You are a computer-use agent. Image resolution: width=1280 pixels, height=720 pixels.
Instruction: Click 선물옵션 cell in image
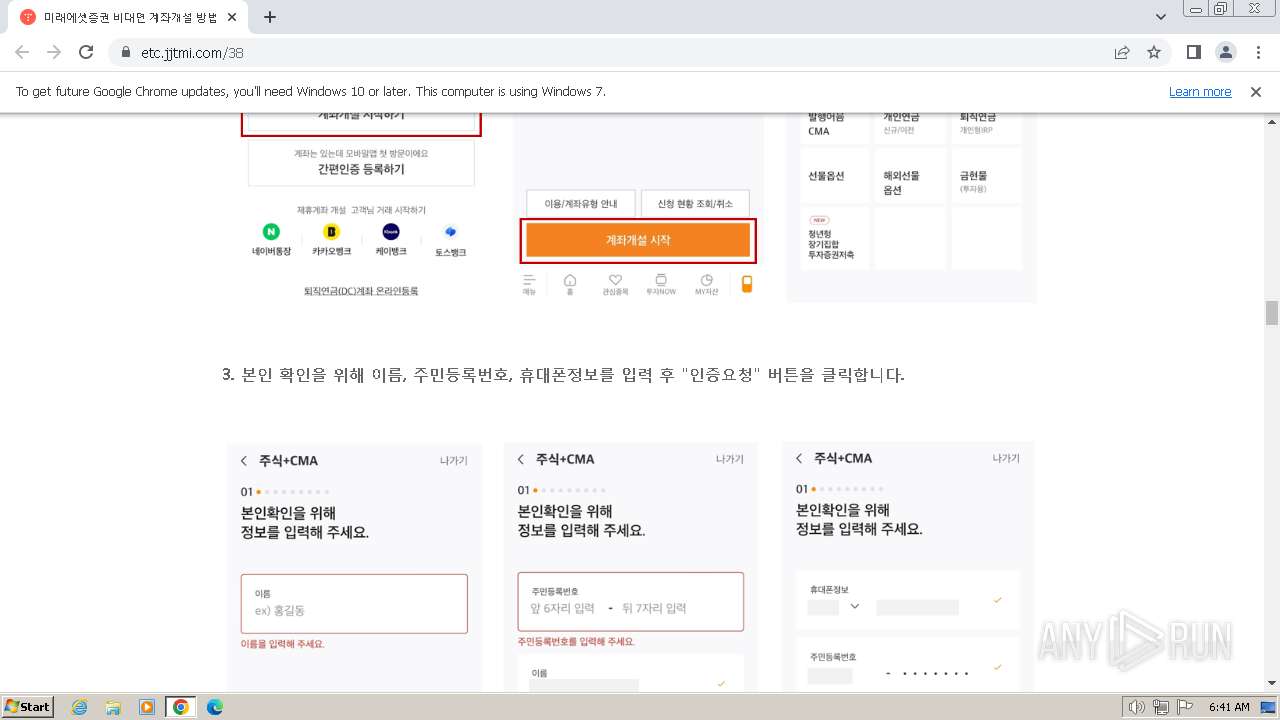coord(835,176)
